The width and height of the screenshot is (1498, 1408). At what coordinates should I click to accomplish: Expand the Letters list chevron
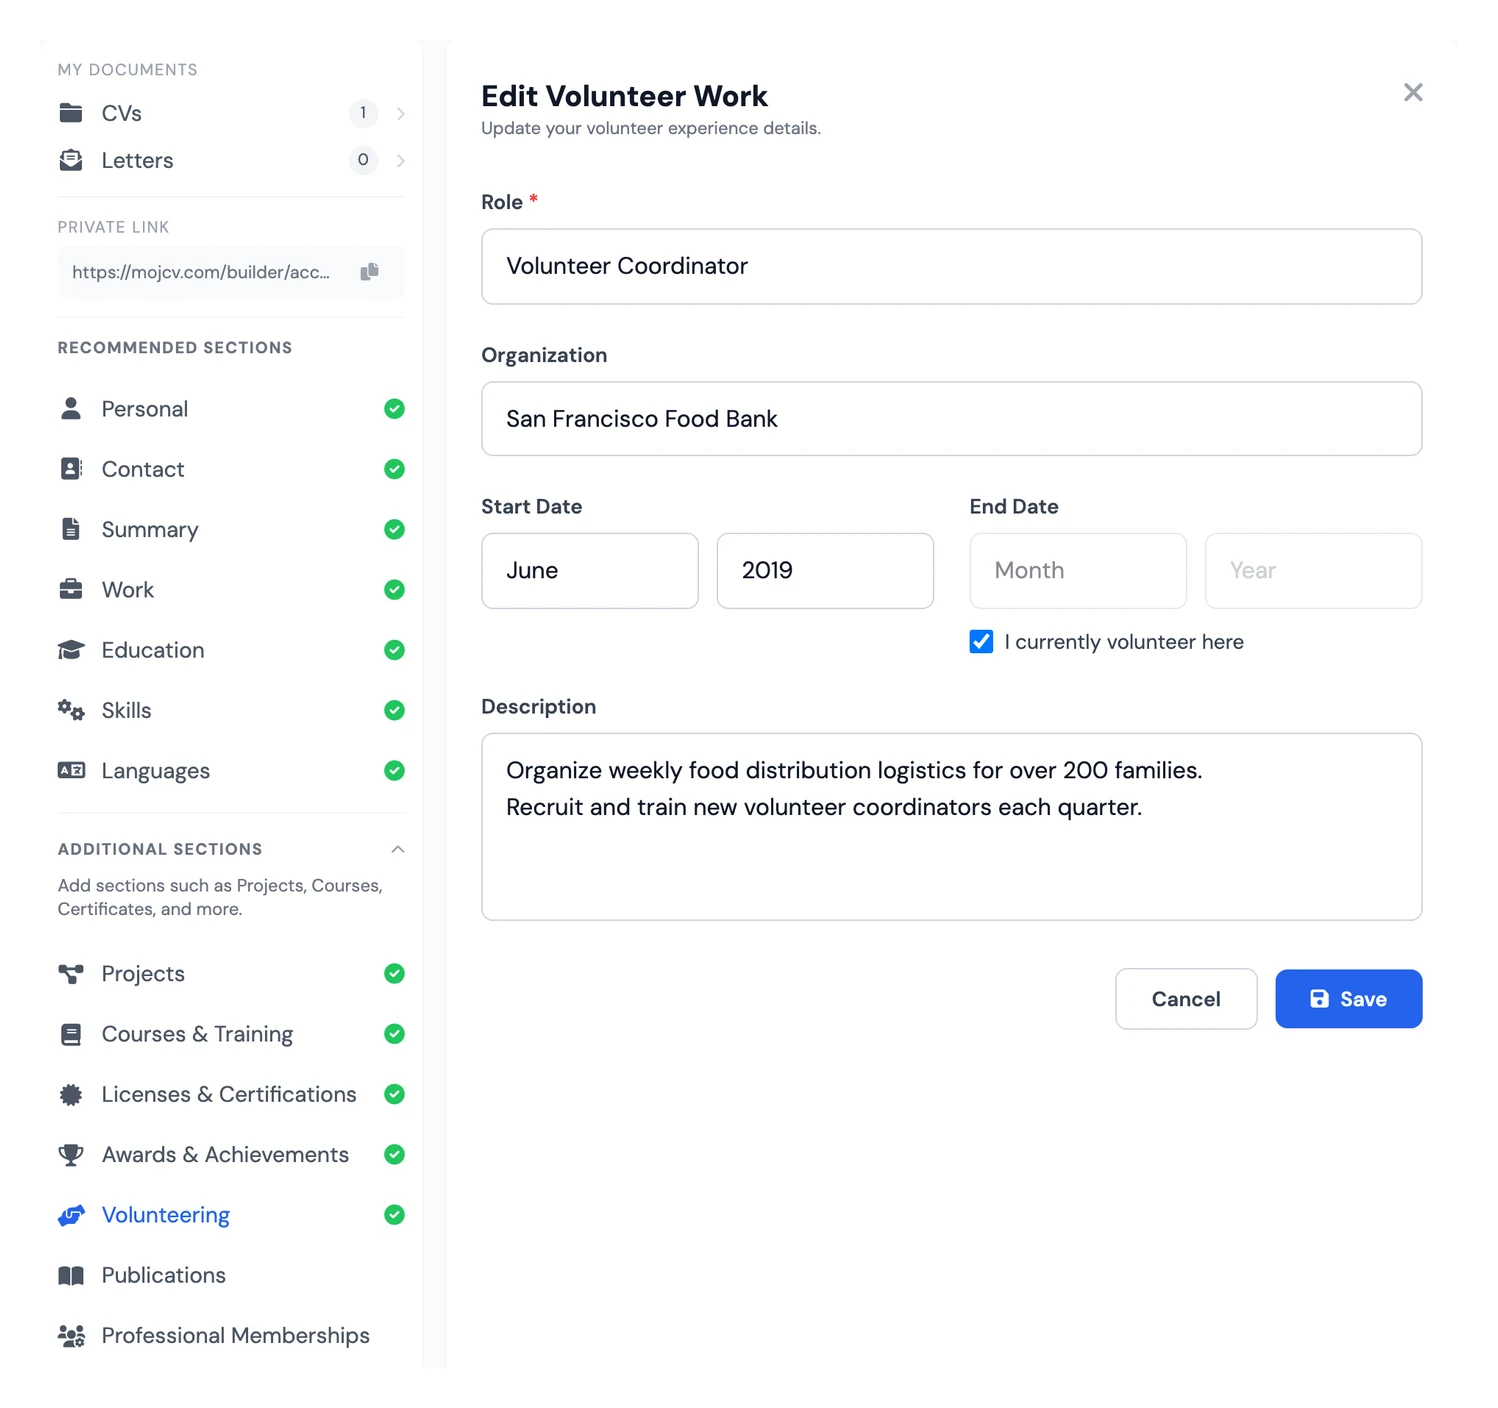pyautogui.click(x=401, y=160)
